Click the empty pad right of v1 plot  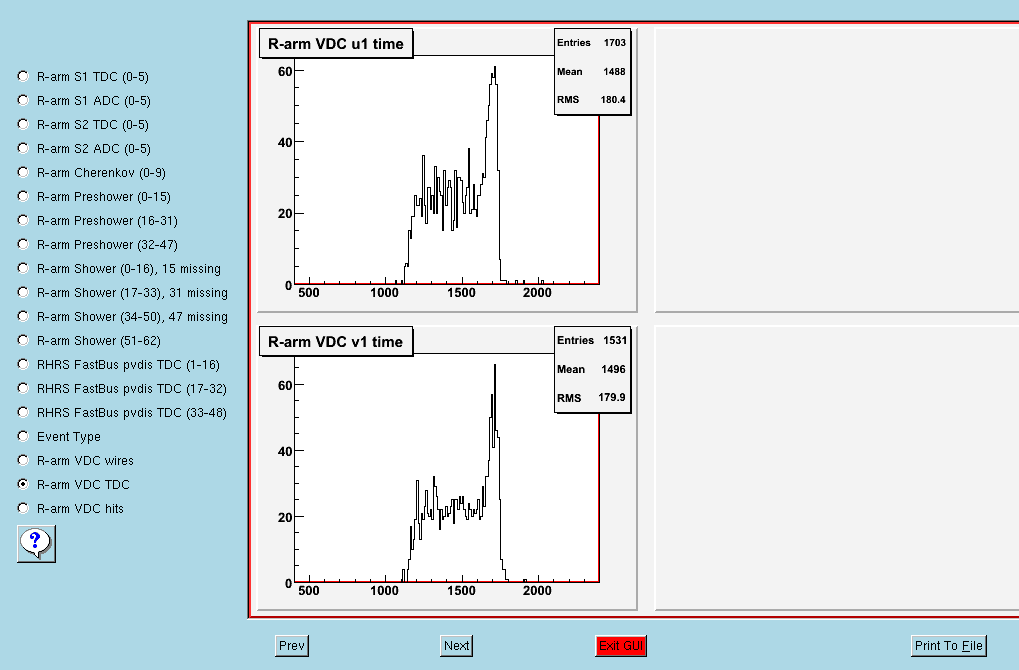tap(837, 468)
